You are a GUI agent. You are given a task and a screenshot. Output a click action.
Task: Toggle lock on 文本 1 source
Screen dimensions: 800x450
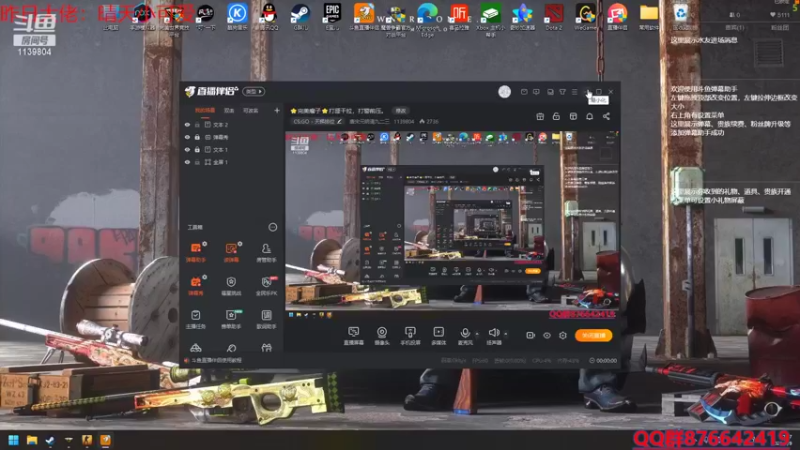(197, 149)
